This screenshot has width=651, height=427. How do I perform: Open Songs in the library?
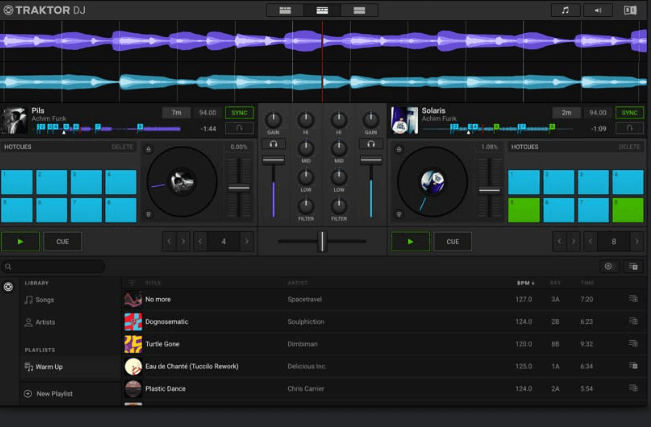[39, 299]
